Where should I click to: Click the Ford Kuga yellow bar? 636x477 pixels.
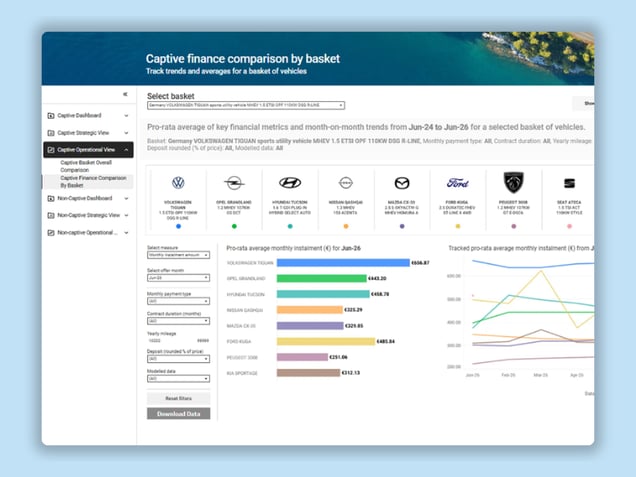click(x=326, y=342)
